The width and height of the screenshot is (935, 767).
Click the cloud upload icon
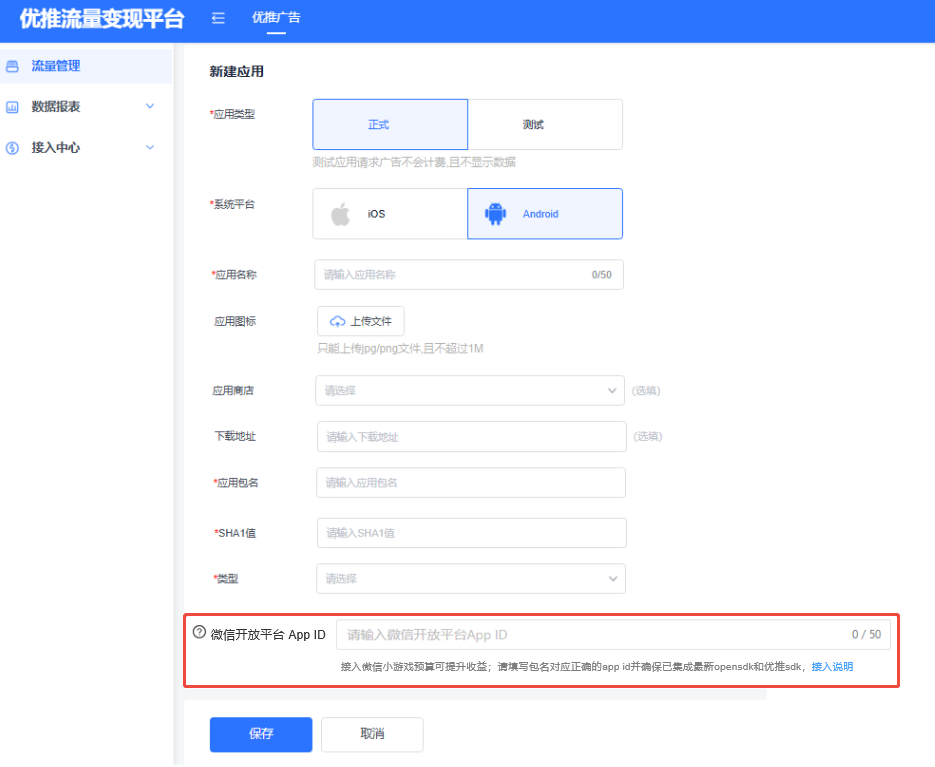pos(337,322)
